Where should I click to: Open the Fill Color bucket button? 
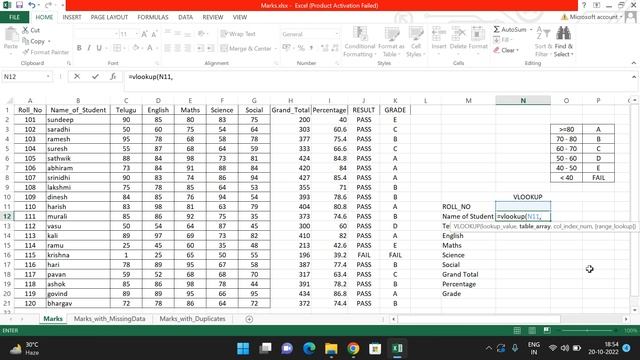tap(136, 48)
